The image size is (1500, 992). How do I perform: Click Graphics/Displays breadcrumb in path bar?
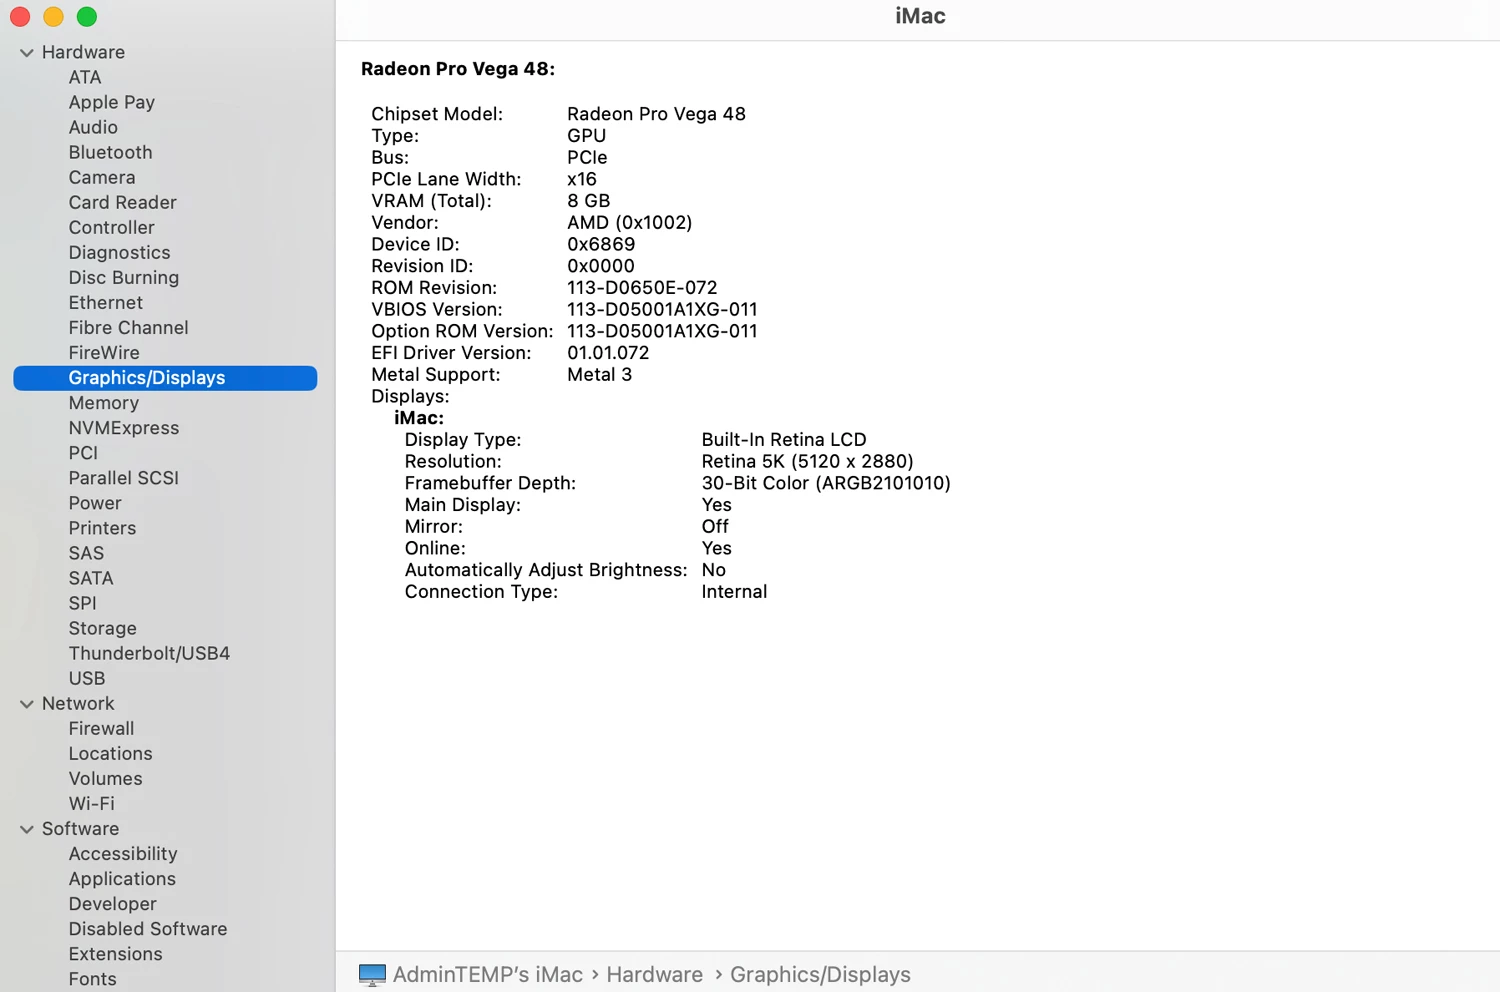coord(820,975)
